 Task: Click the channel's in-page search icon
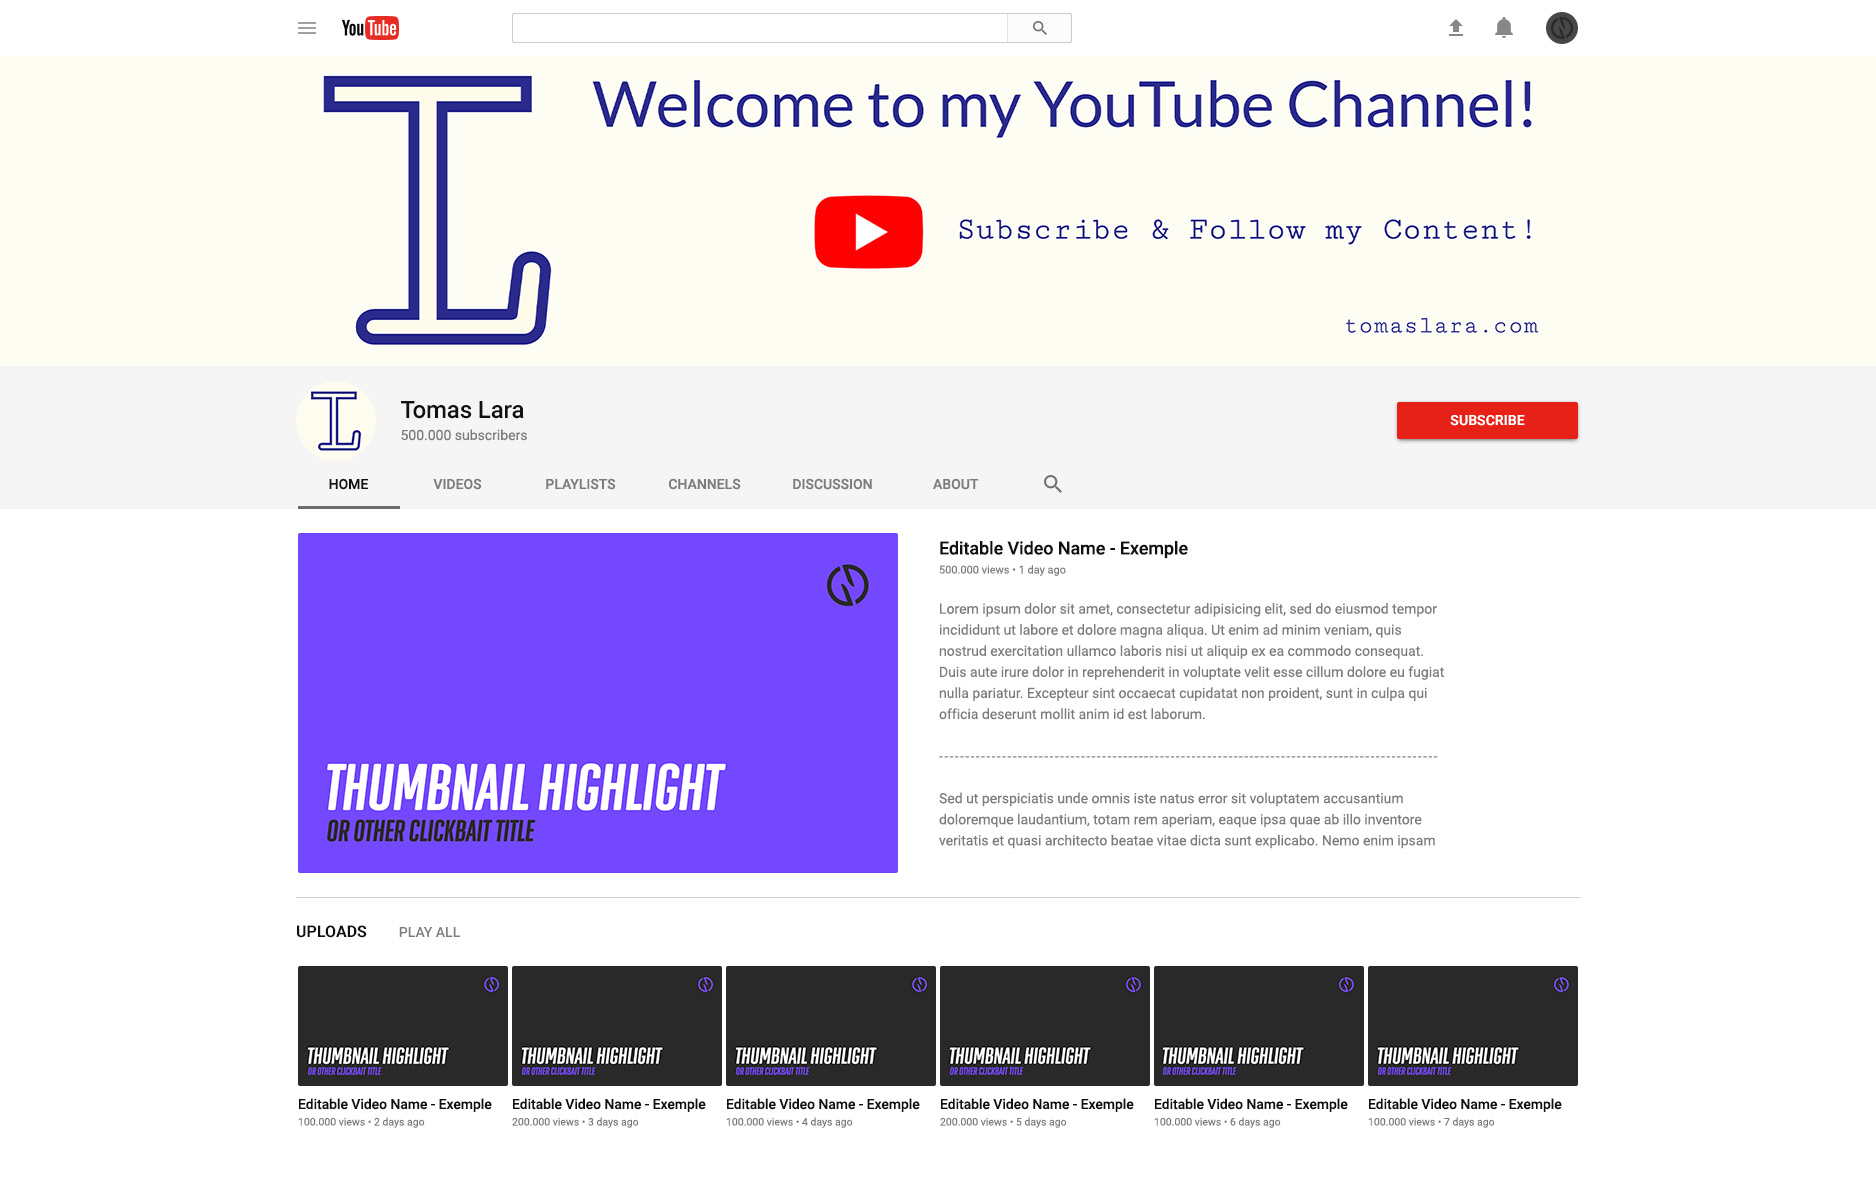pos(1052,484)
